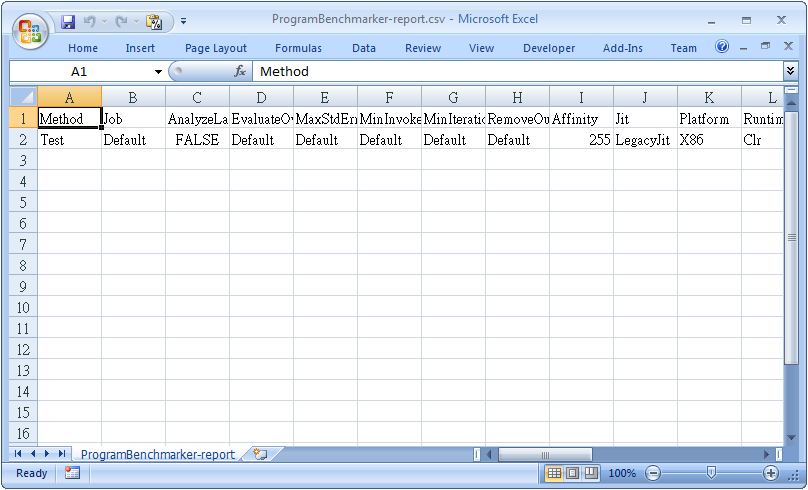Click the Insert Worksheet icon tab
Image resolution: width=808 pixels, height=490 pixels.
pyautogui.click(x=261, y=454)
